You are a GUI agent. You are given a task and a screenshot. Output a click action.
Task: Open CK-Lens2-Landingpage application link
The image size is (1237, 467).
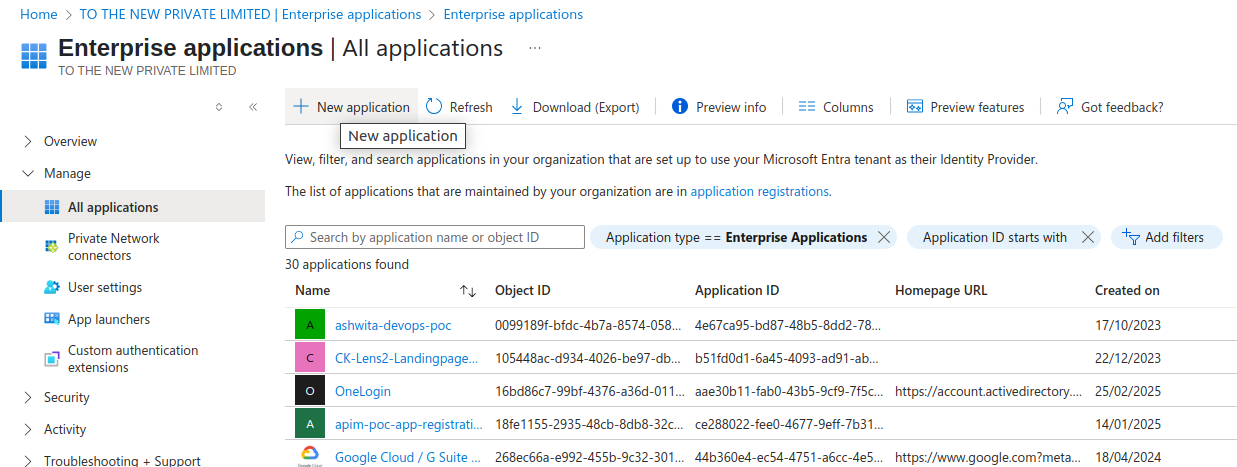(x=406, y=358)
